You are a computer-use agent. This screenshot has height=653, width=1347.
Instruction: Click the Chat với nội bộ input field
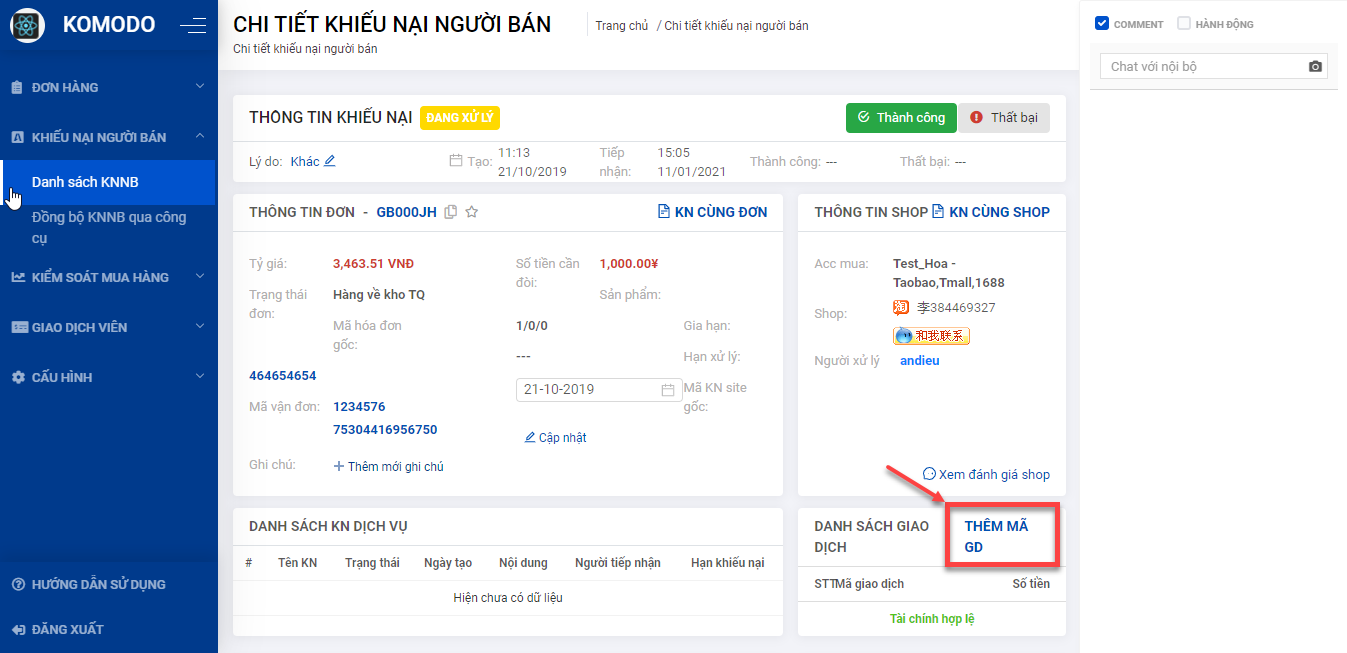coord(1200,67)
